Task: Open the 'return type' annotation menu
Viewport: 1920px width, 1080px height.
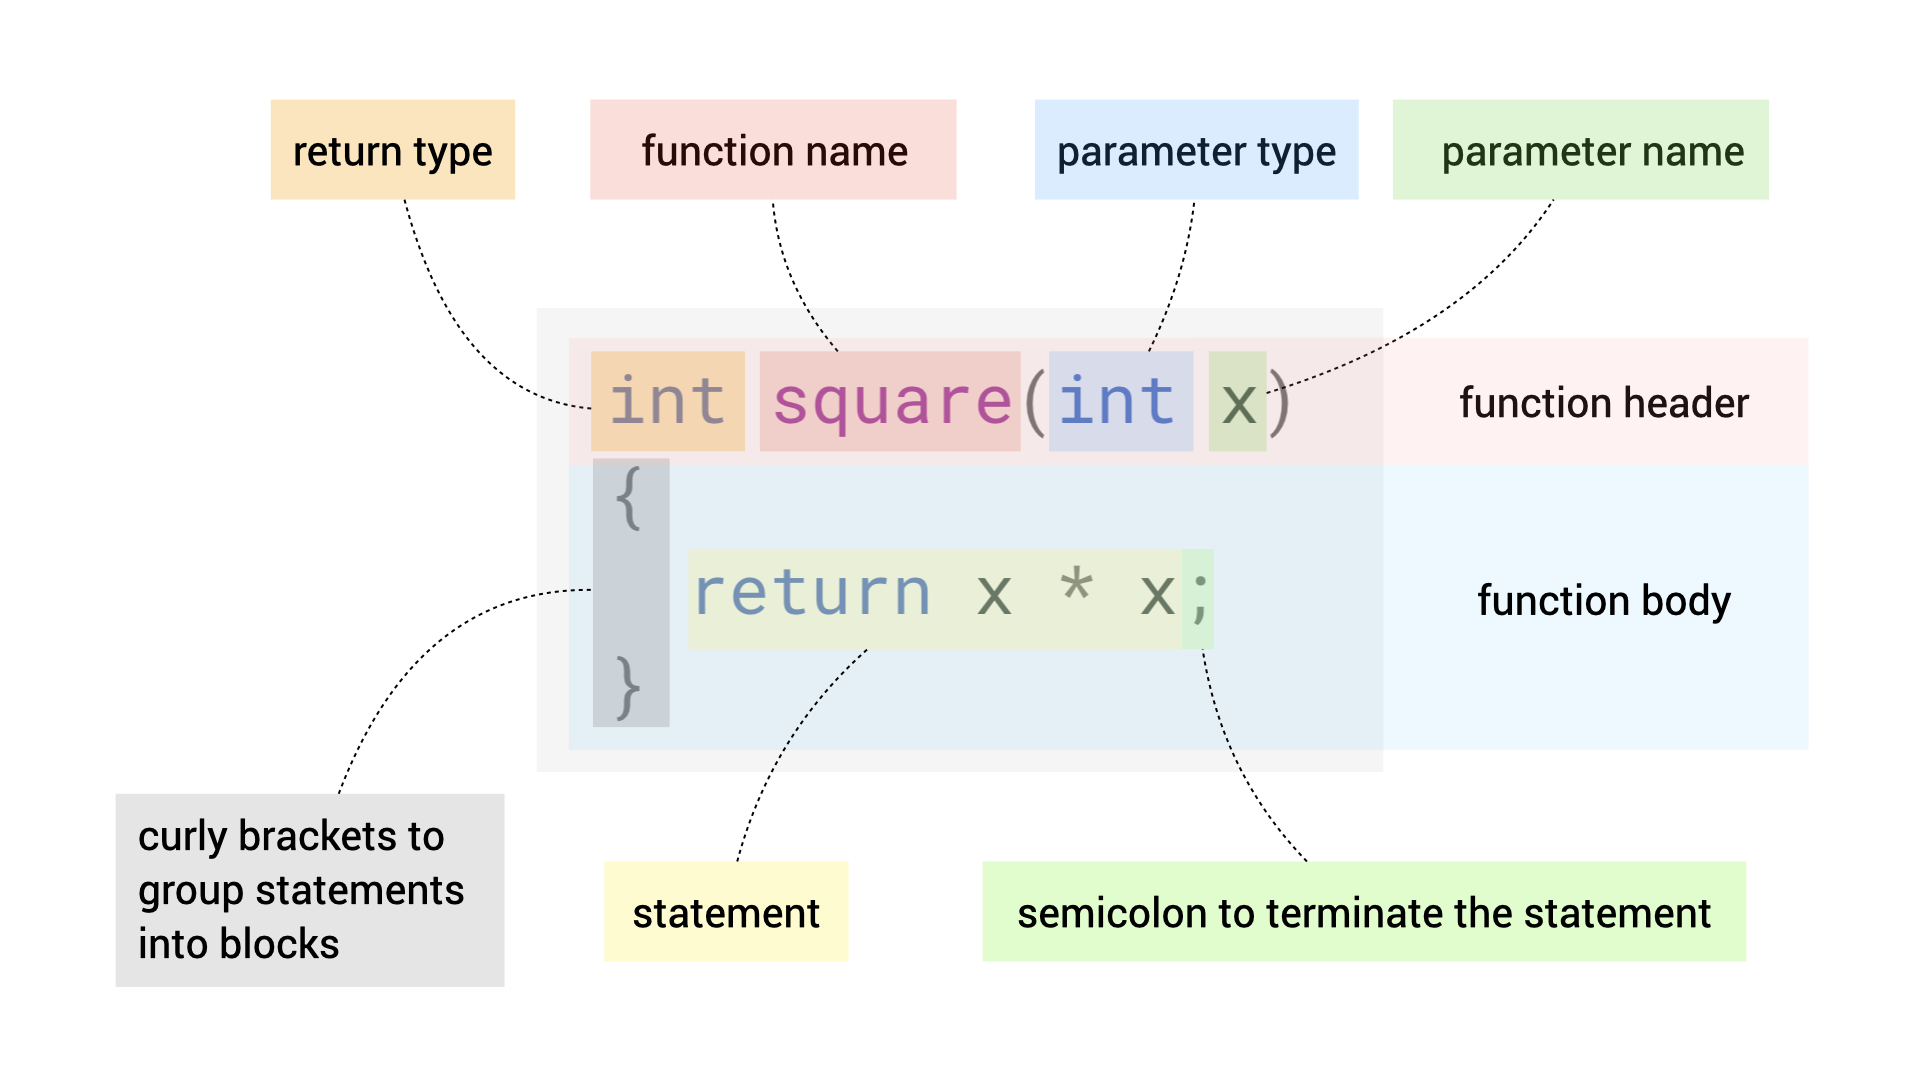Action: coord(357,138)
